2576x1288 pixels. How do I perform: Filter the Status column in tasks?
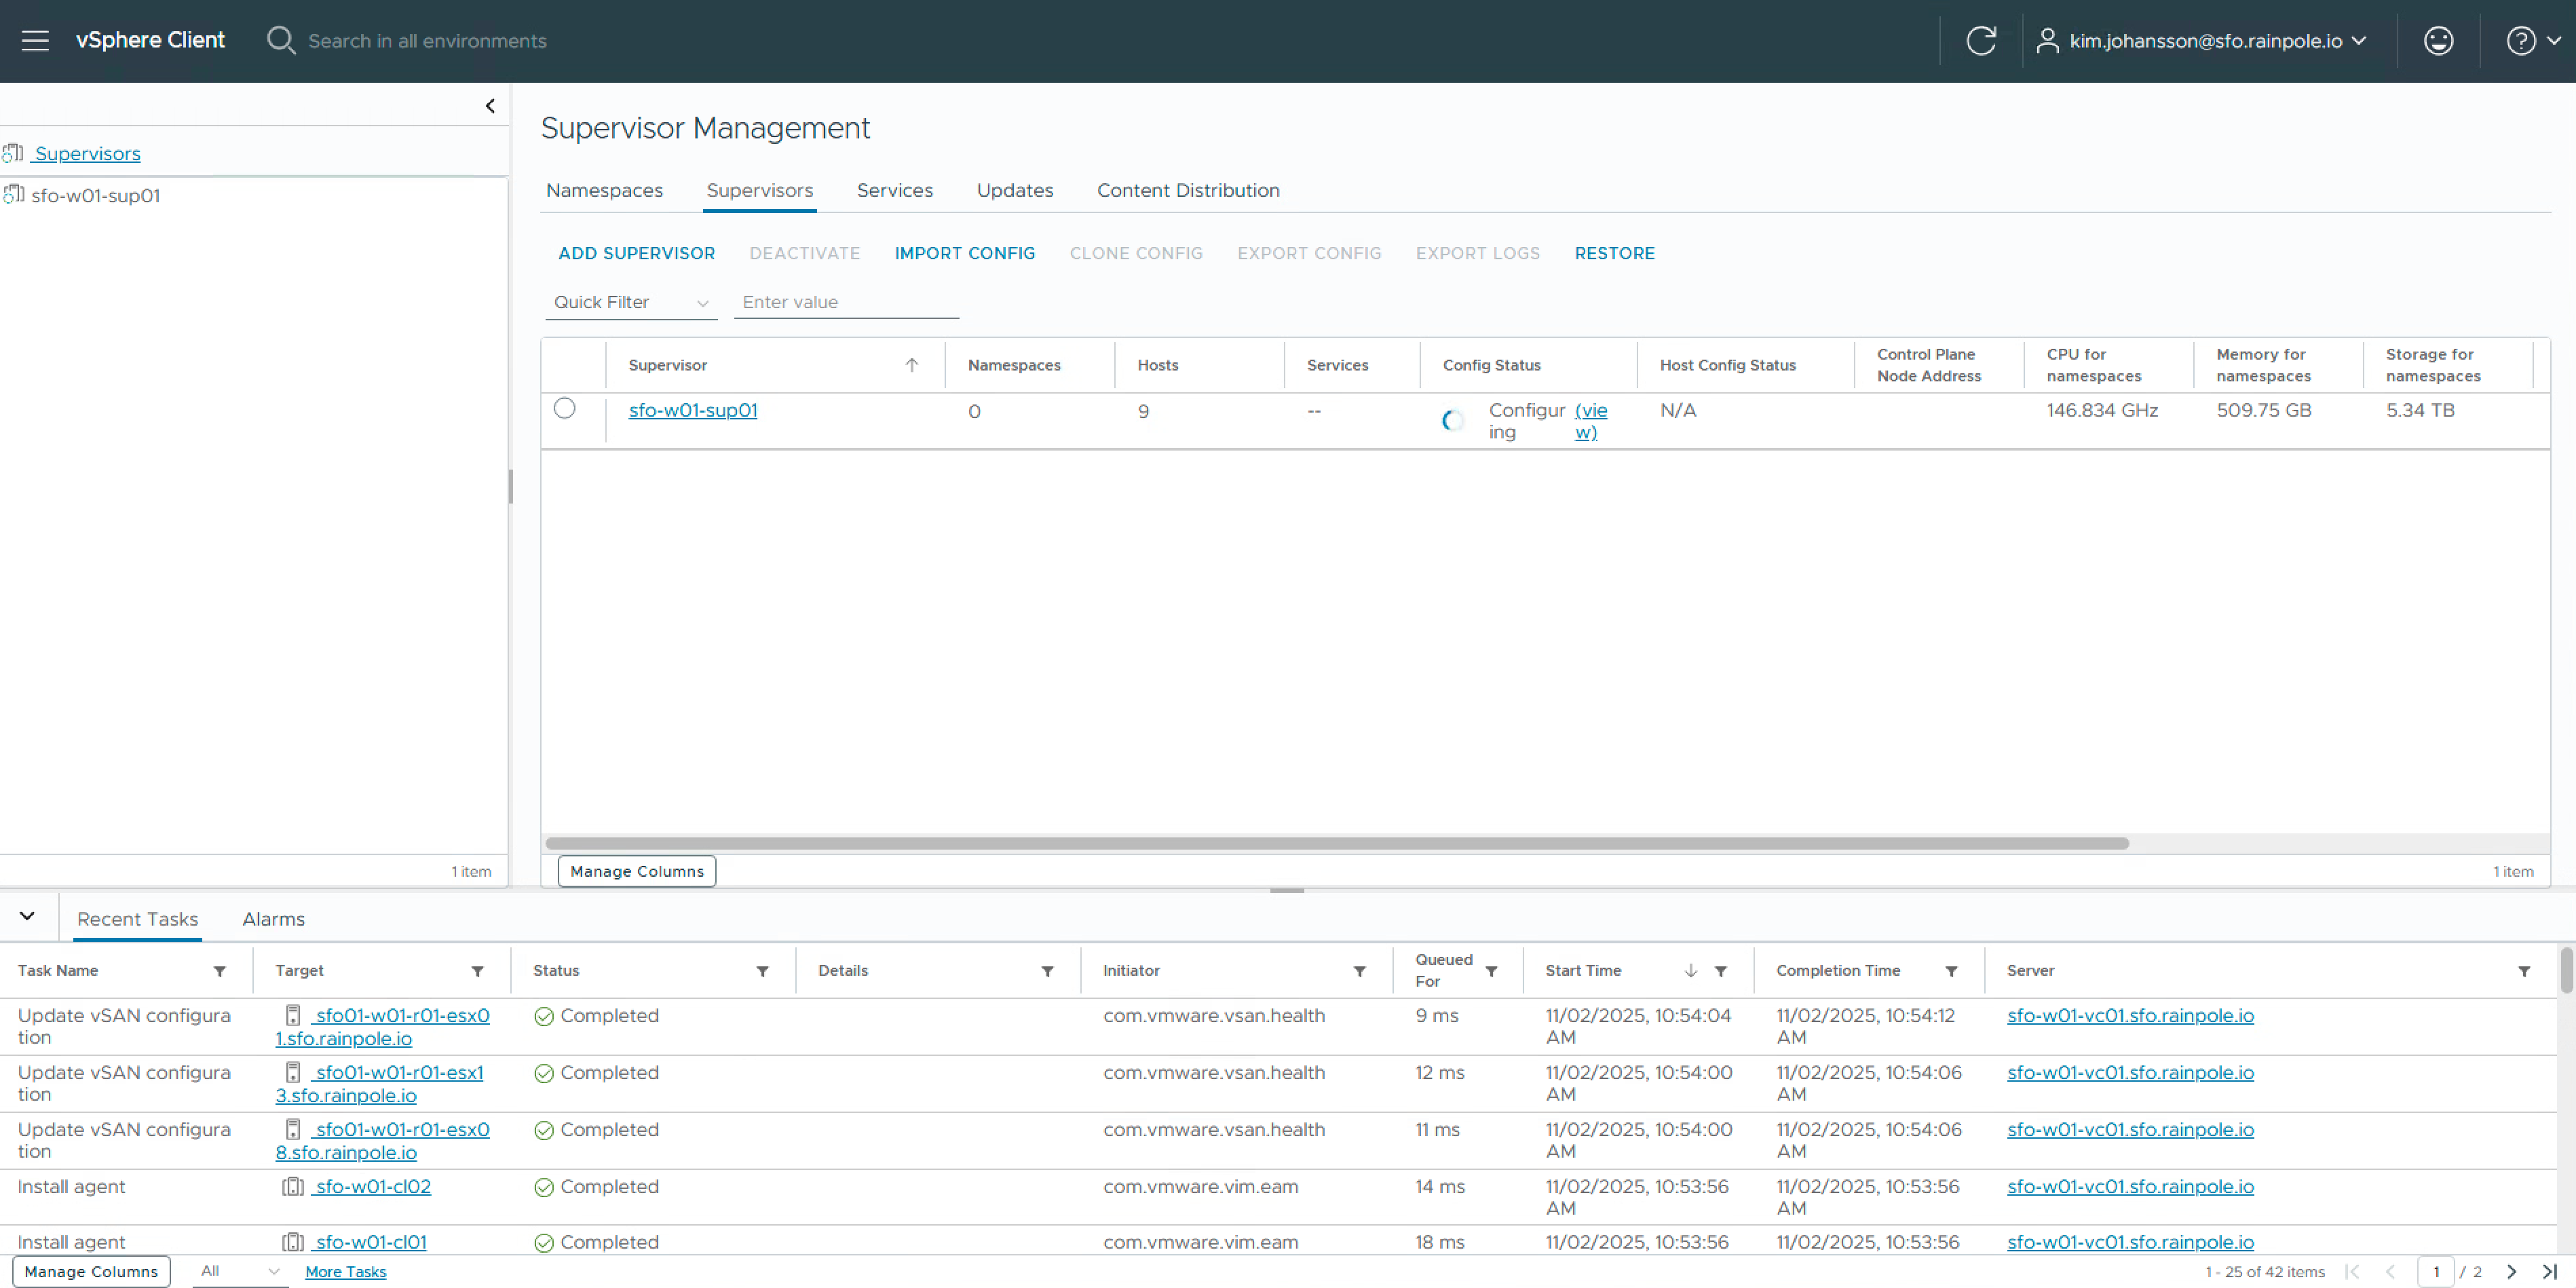coord(763,971)
